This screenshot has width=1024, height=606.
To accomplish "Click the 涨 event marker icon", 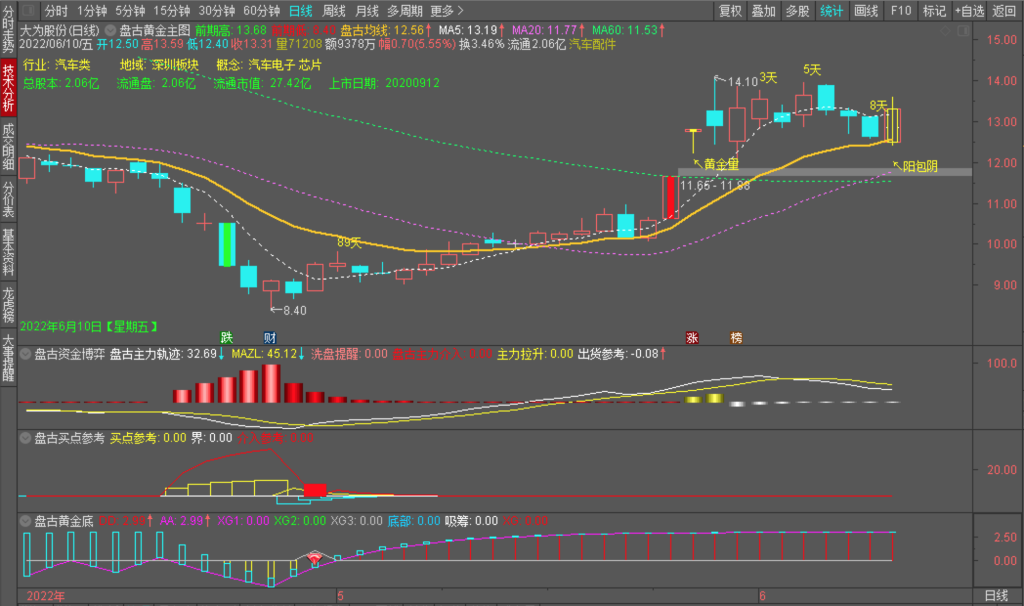I will pos(691,337).
